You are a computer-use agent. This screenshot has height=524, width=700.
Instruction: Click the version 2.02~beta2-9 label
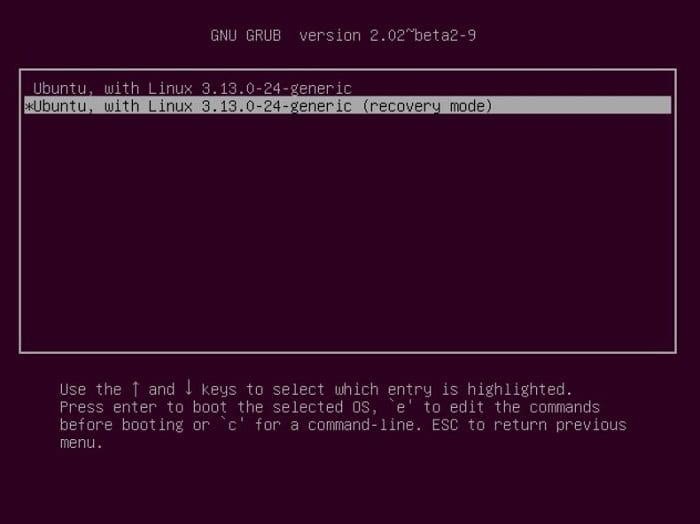click(387, 35)
